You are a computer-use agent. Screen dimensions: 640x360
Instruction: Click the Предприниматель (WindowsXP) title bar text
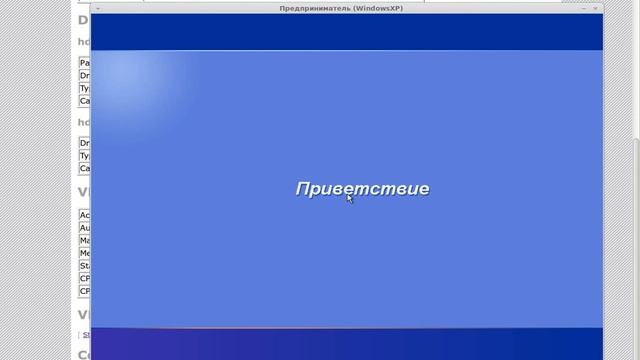pos(341,8)
